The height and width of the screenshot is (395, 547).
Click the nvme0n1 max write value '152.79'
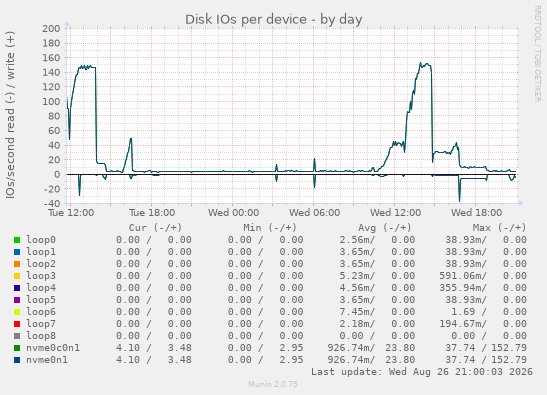point(509,359)
